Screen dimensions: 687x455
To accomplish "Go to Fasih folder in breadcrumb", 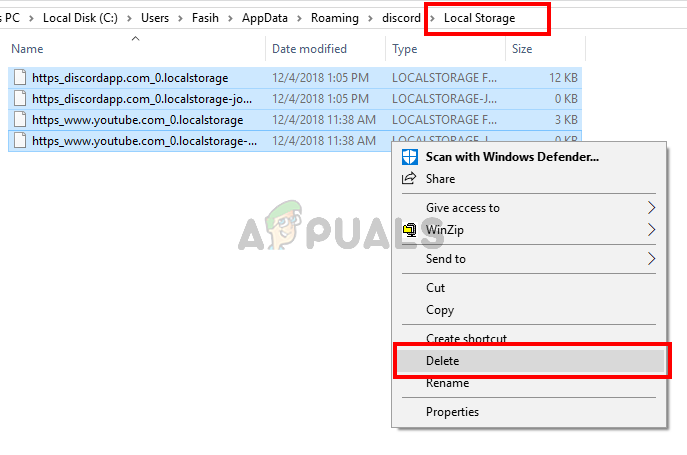I will coord(205,18).
